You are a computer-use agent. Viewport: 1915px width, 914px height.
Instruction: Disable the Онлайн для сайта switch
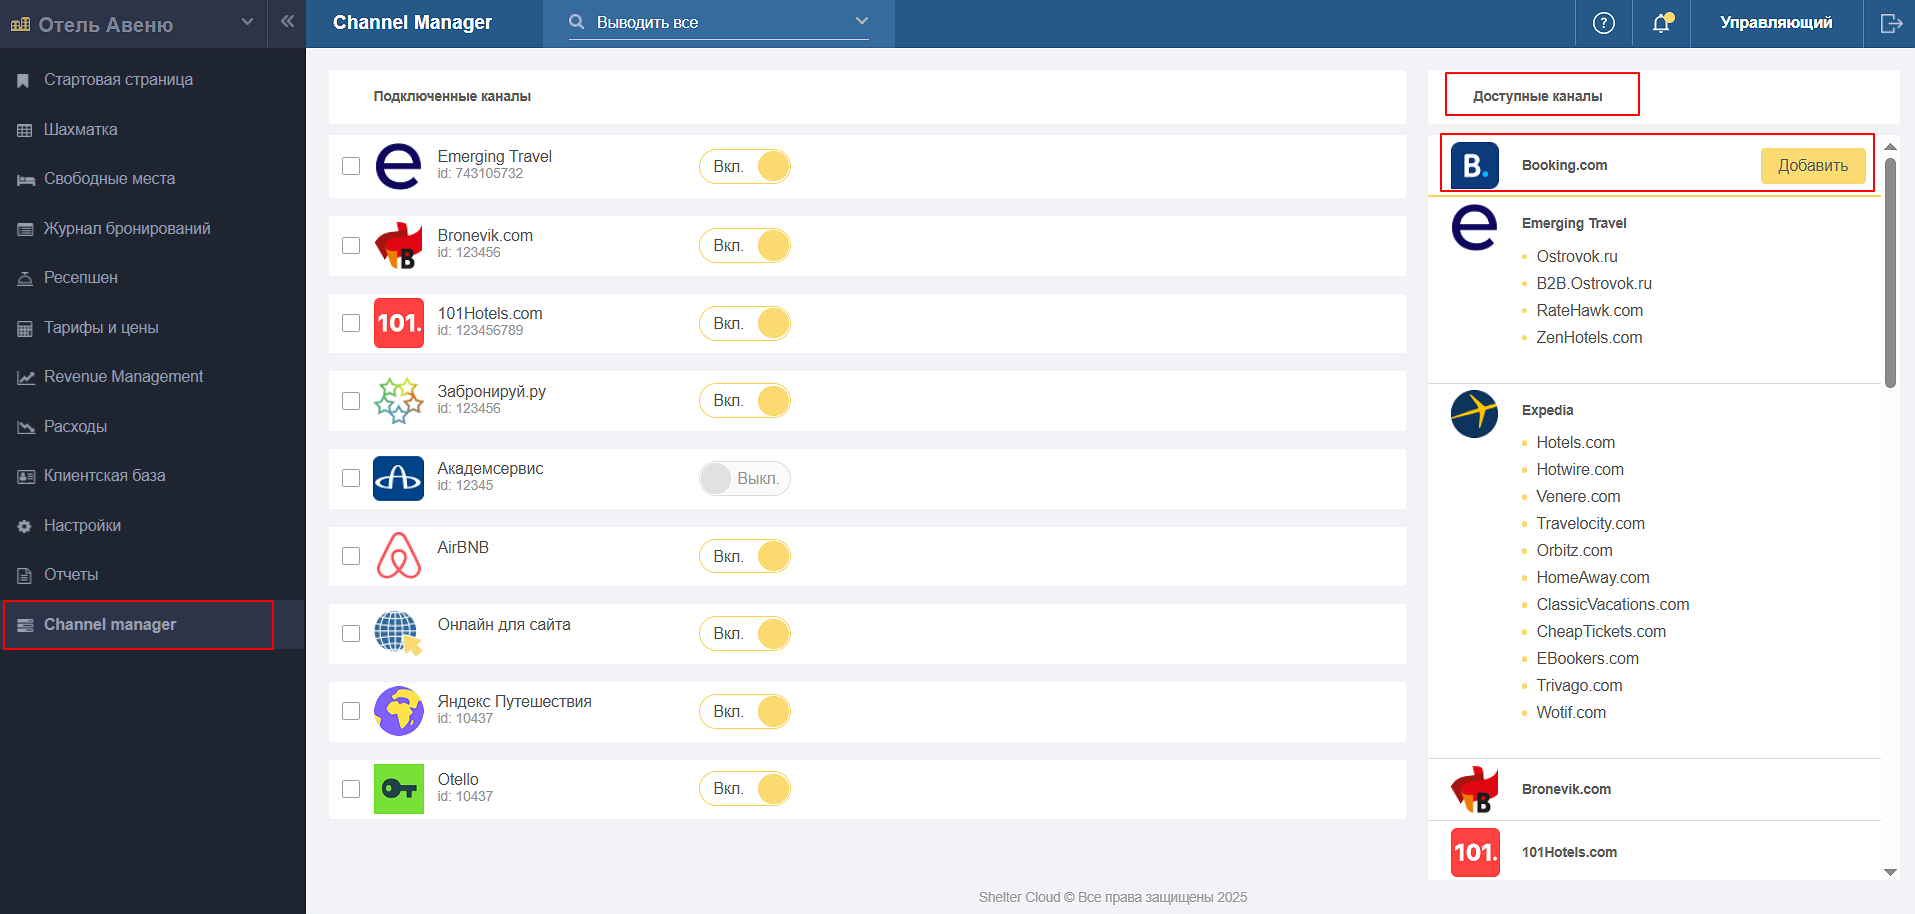click(745, 633)
